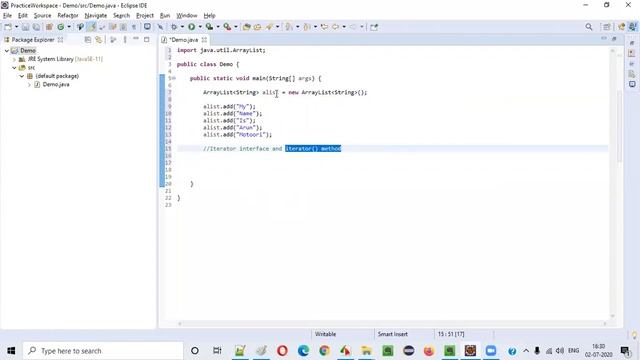
Task: Collapse the src folder node
Action: pyautogui.click(x=14, y=68)
